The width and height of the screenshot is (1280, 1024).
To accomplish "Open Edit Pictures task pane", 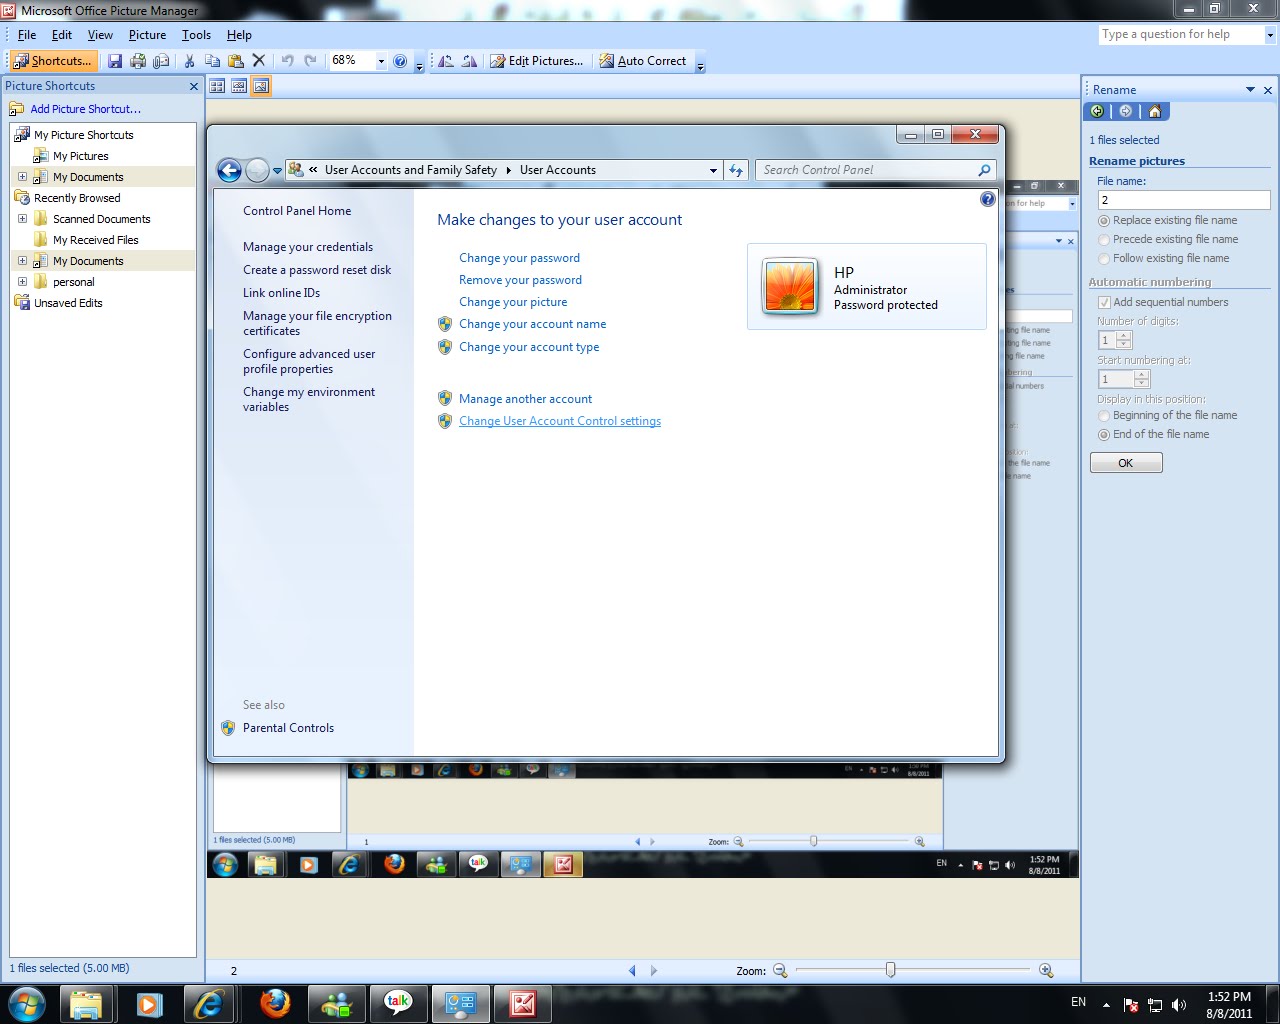I will (x=536, y=61).
